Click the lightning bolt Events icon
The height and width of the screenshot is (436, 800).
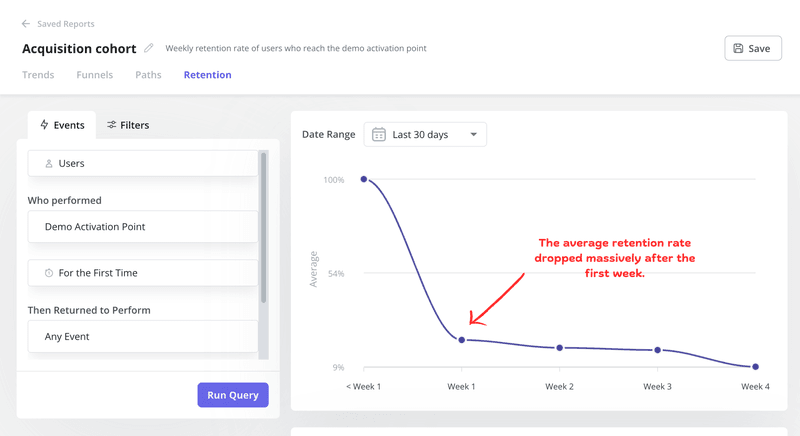(x=44, y=125)
